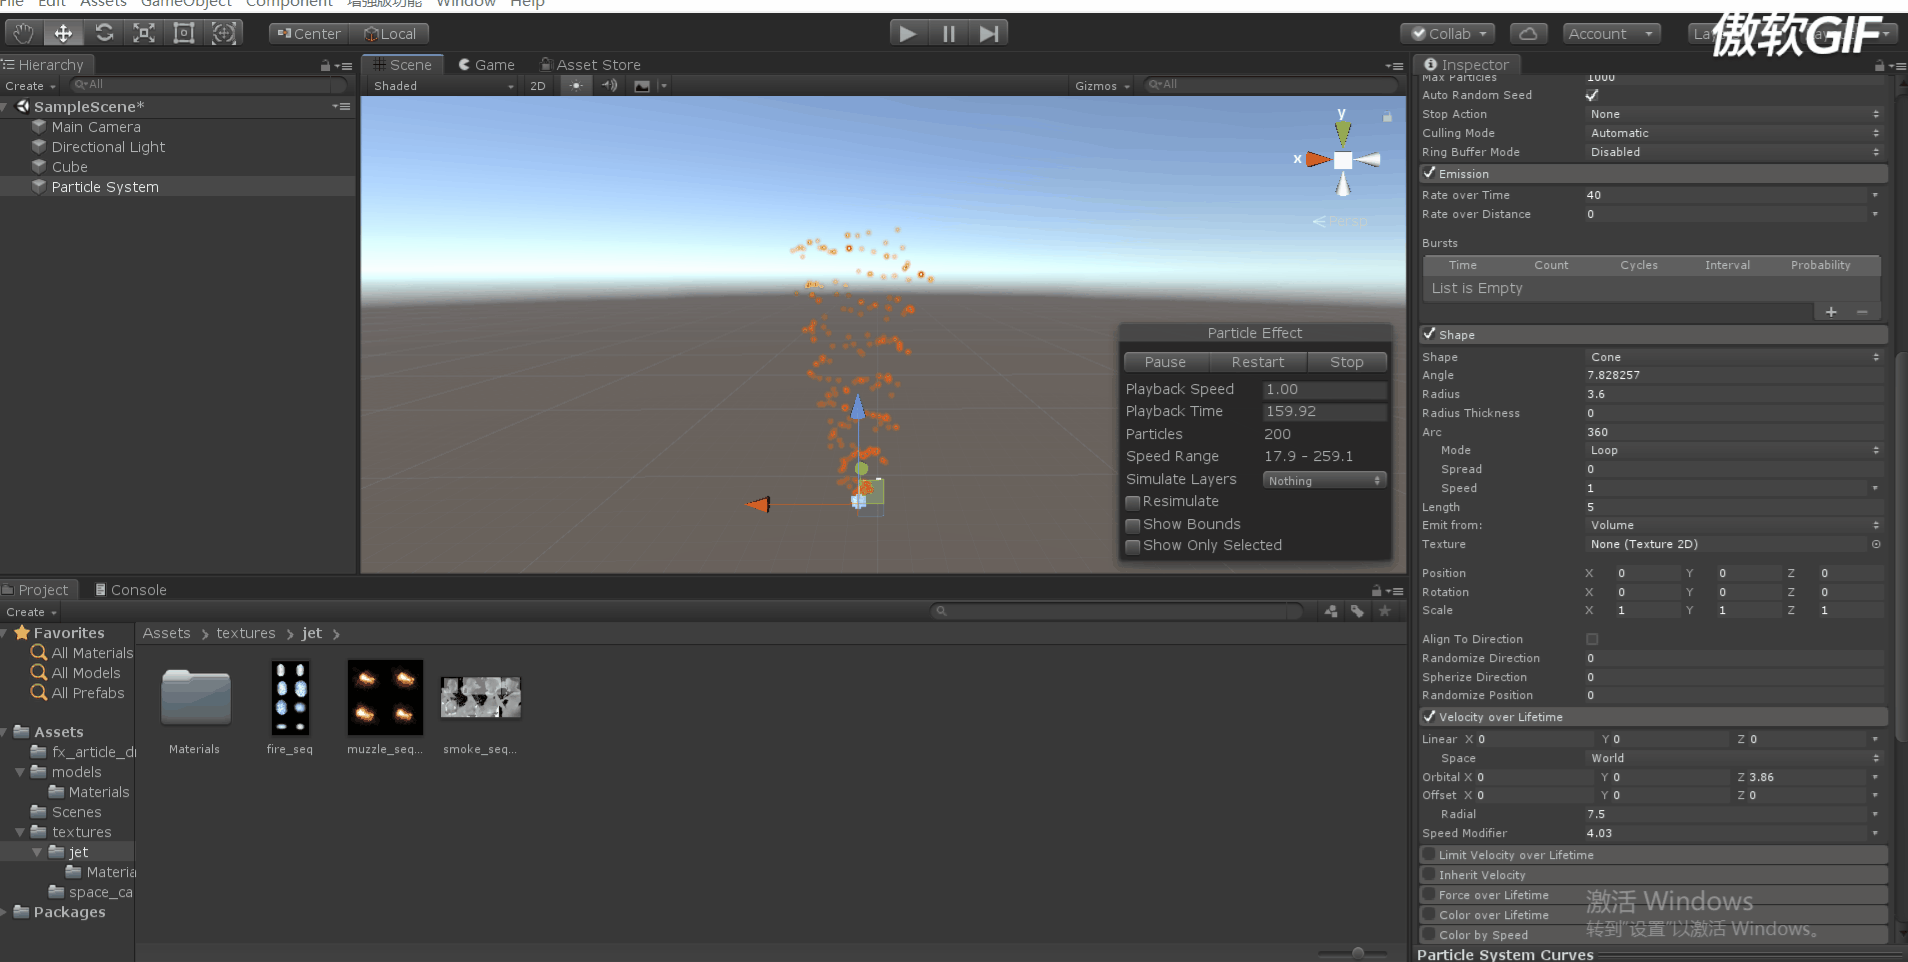1908x962 pixels.
Task: Switch to the Asset Store tab
Action: pyautogui.click(x=590, y=65)
